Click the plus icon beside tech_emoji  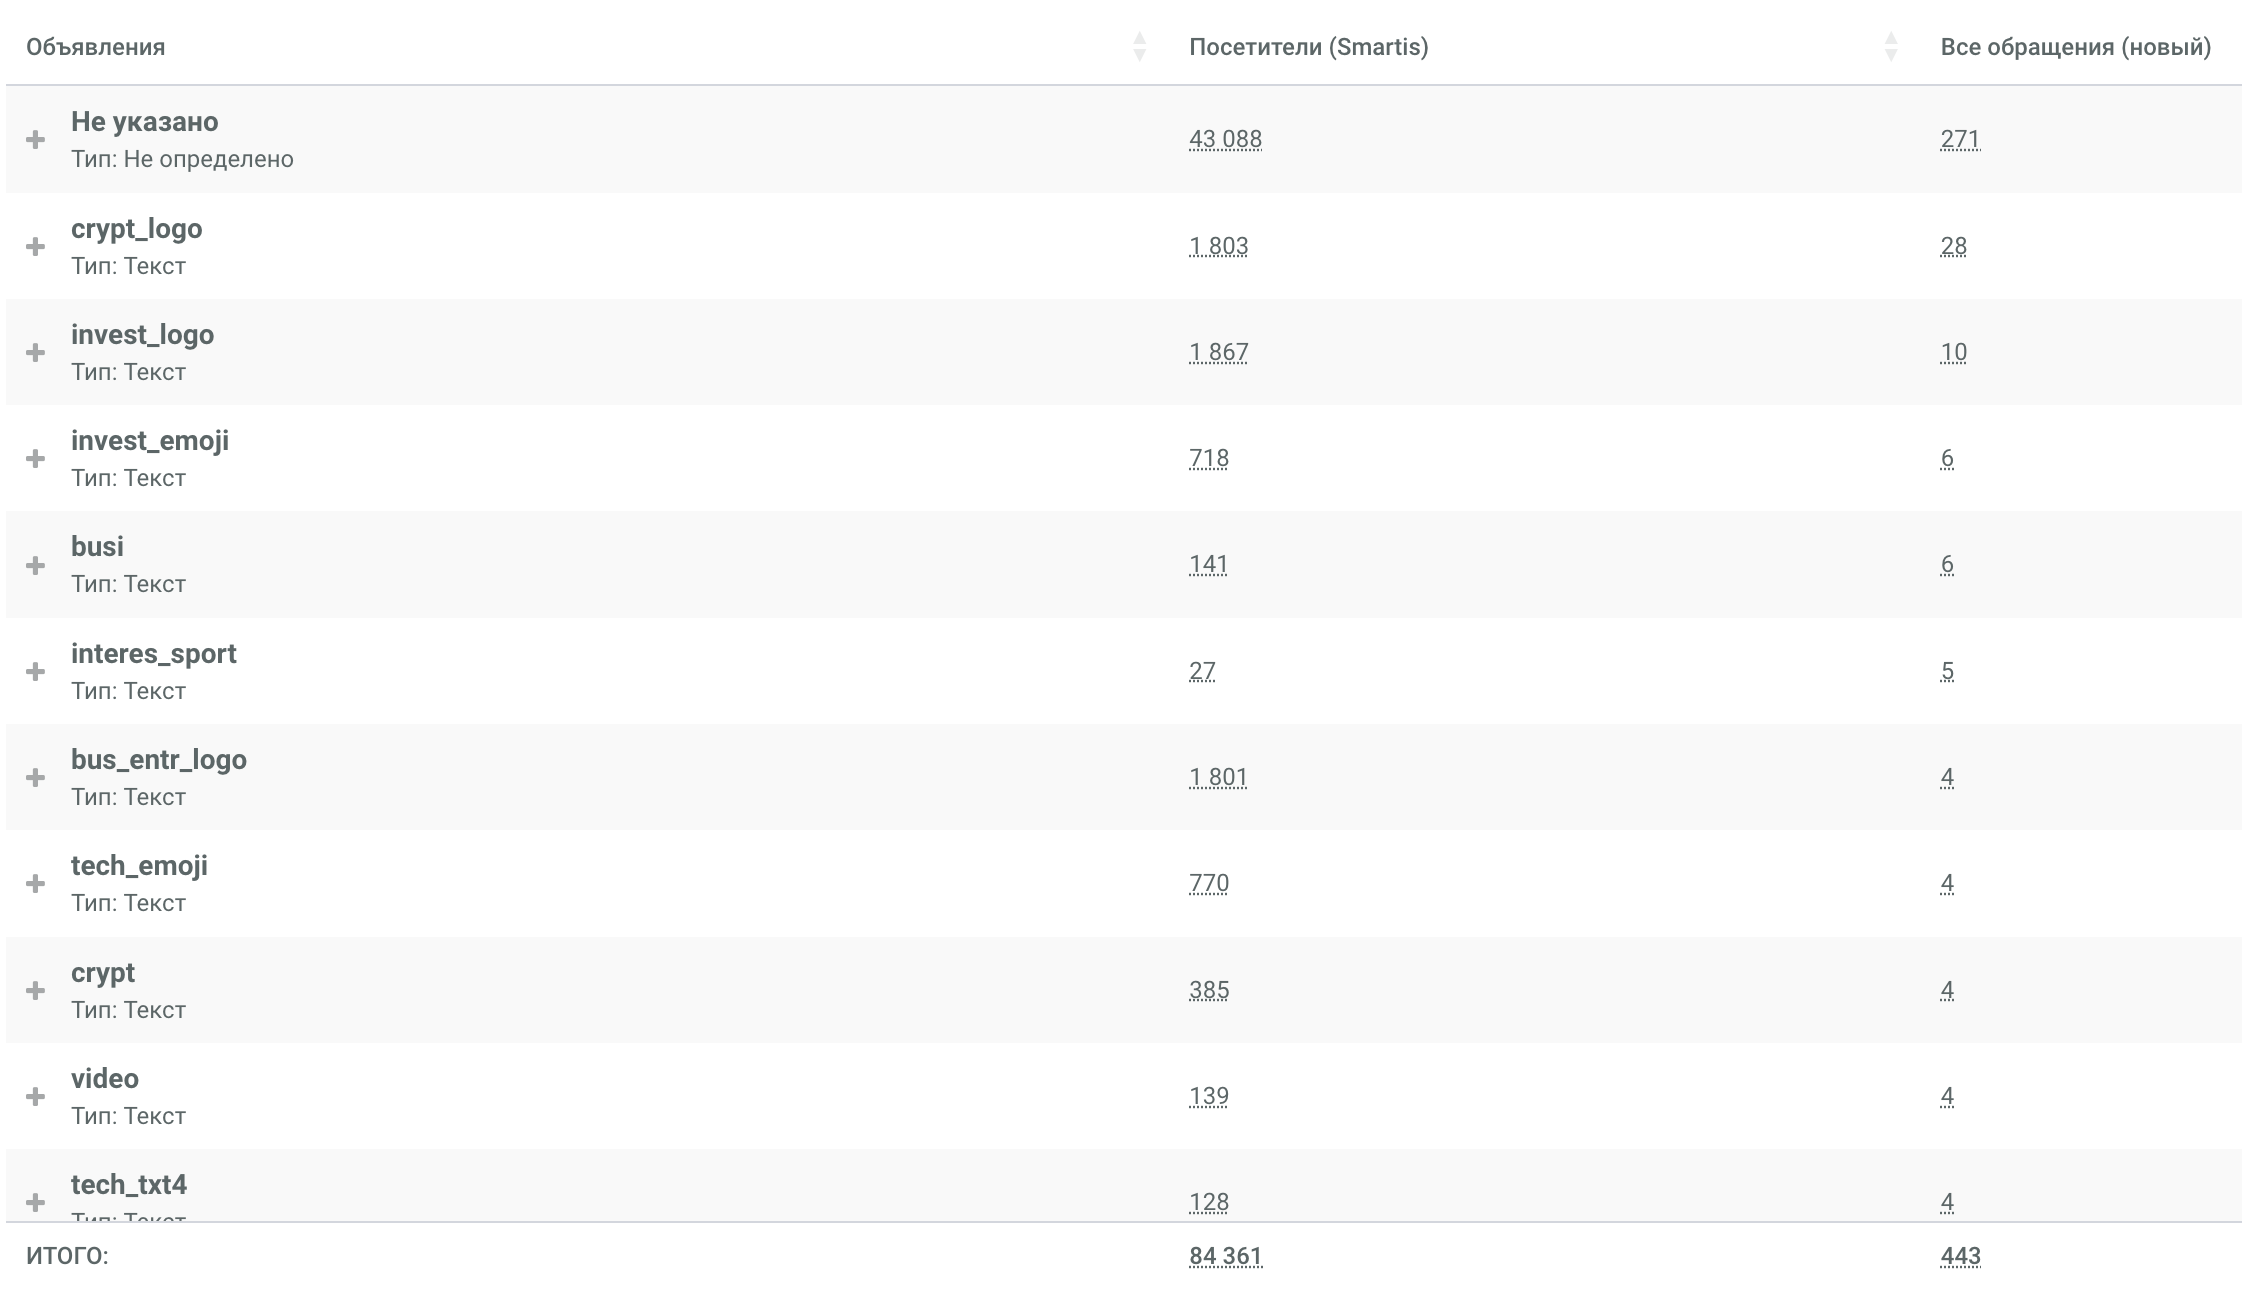pos(36,883)
